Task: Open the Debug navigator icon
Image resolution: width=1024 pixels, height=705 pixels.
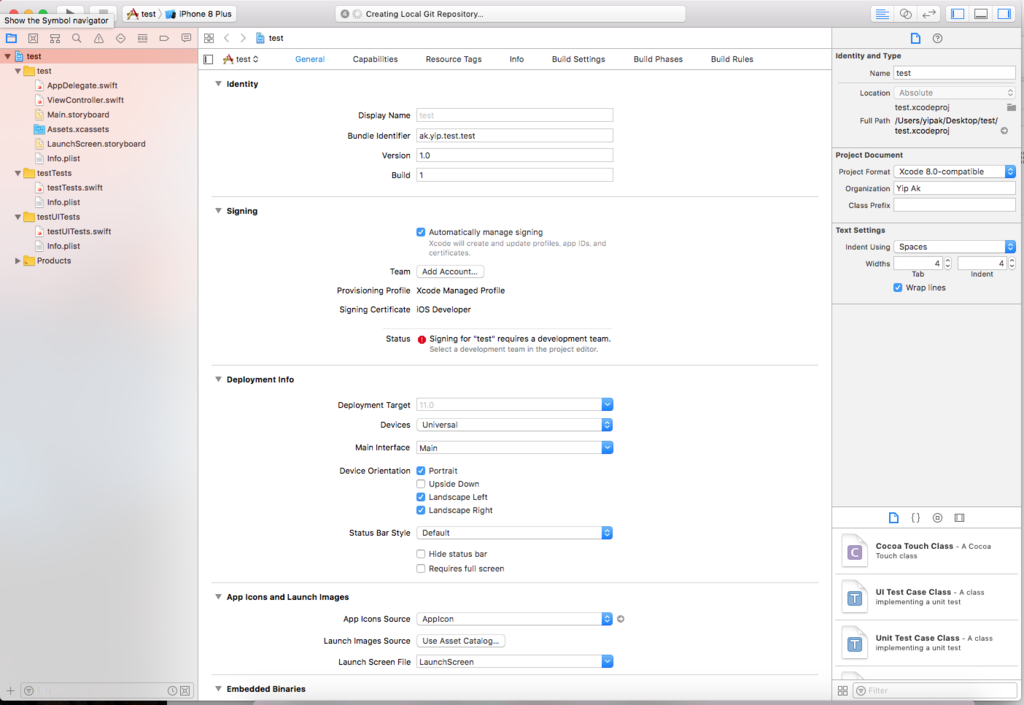Action: pyautogui.click(x=142, y=39)
